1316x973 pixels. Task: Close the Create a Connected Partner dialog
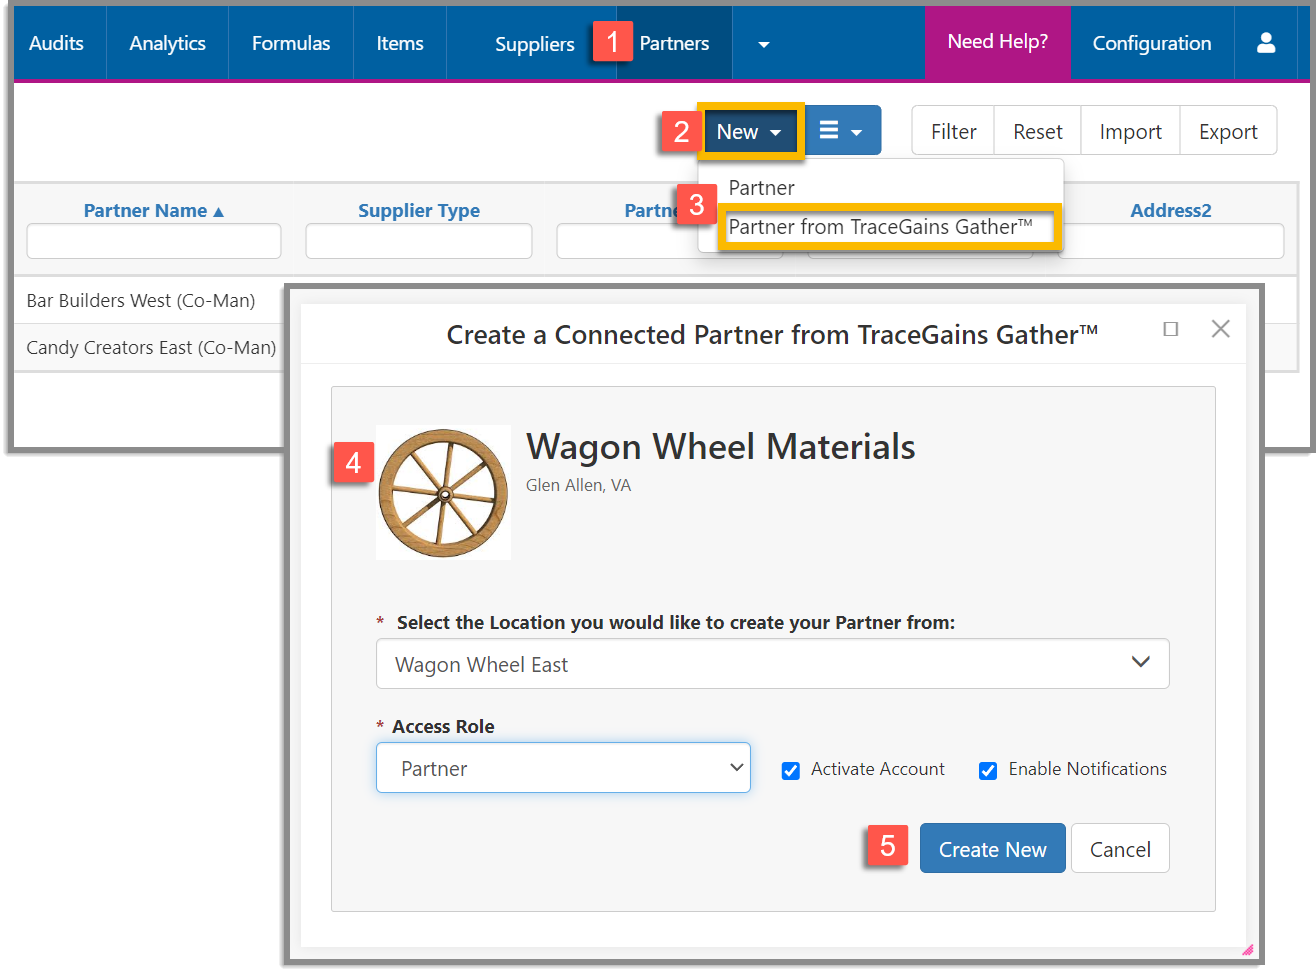pos(1221,329)
